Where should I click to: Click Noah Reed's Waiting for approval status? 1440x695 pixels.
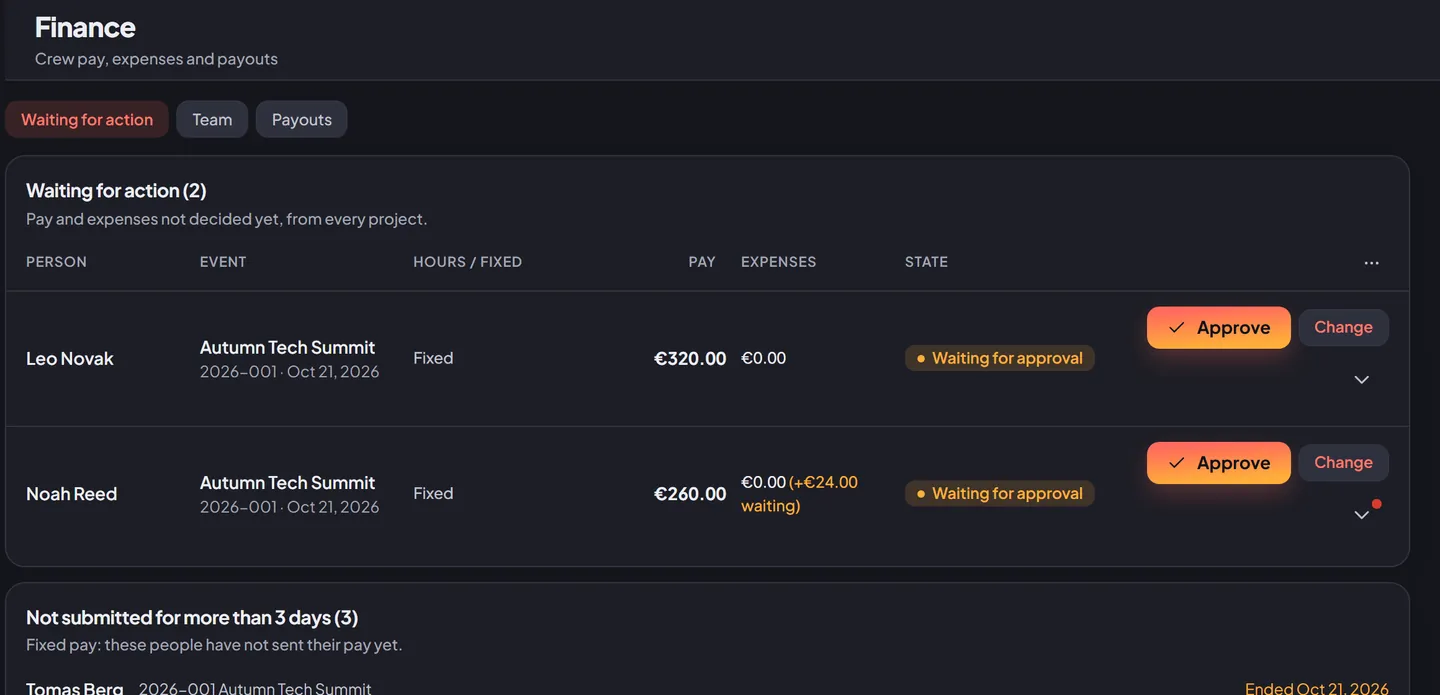coord(1000,493)
